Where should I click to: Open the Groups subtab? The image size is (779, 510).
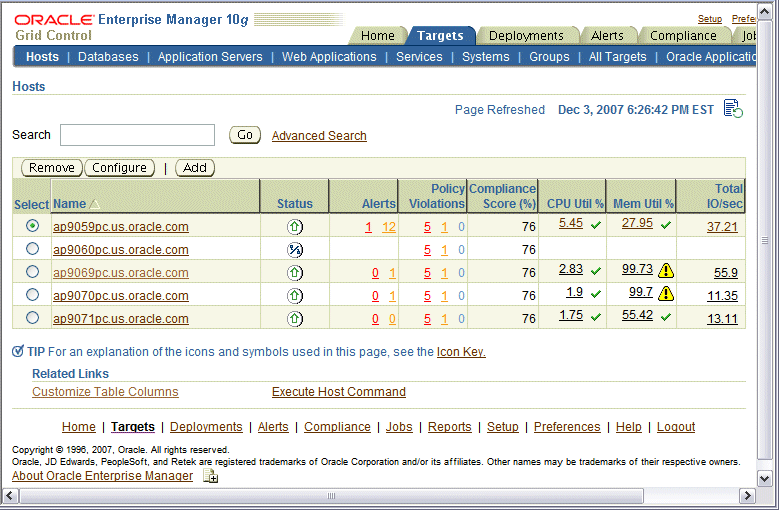(x=549, y=57)
